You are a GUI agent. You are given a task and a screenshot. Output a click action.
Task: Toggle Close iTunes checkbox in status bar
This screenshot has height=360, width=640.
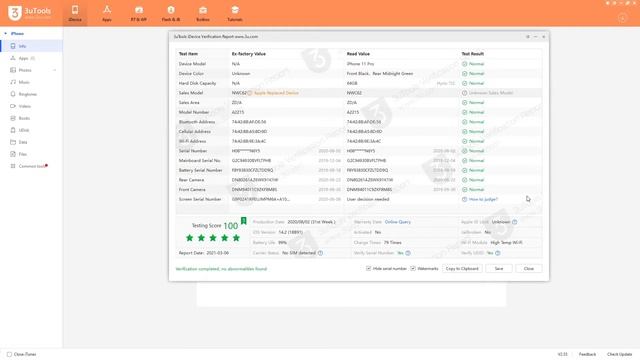pyautogui.click(x=9, y=354)
